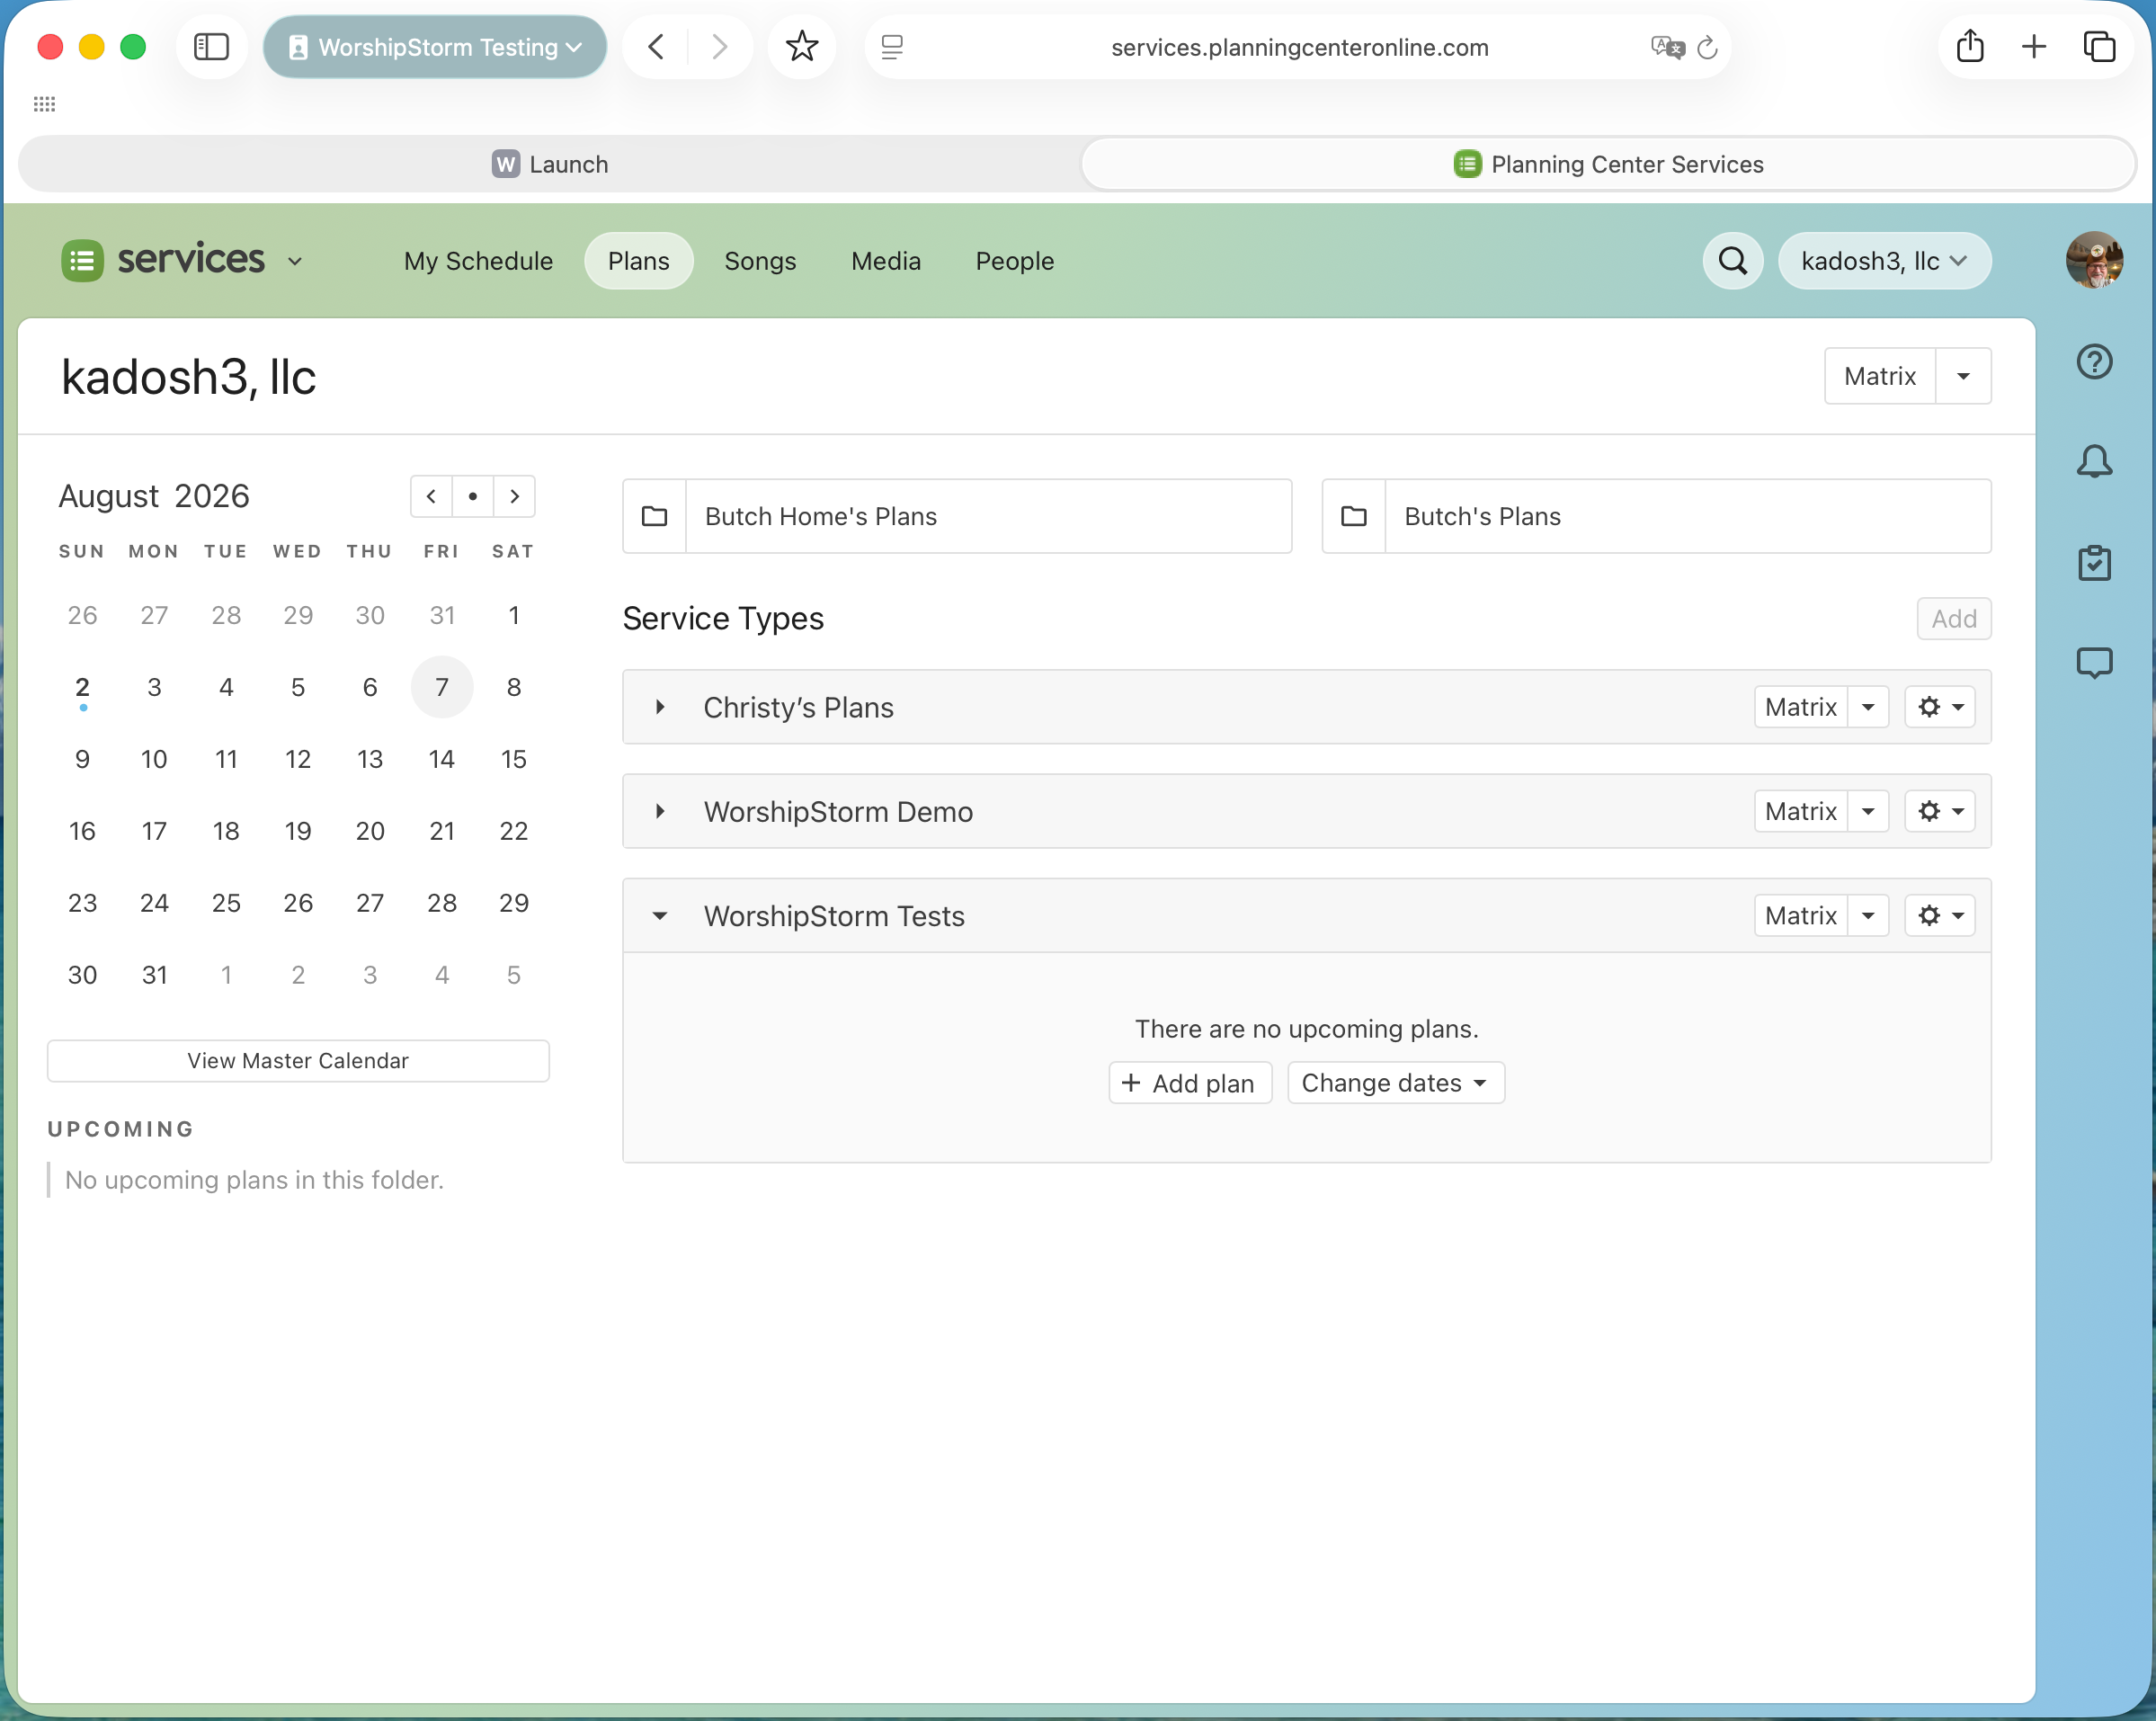Open the help question mark icon
2156x1721 pixels.
click(x=2094, y=361)
